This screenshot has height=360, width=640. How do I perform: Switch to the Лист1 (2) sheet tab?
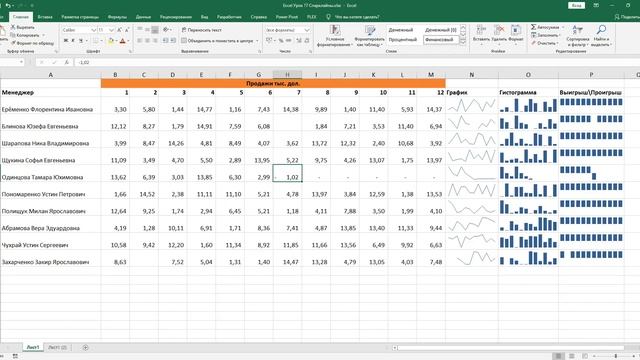[x=57, y=347]
